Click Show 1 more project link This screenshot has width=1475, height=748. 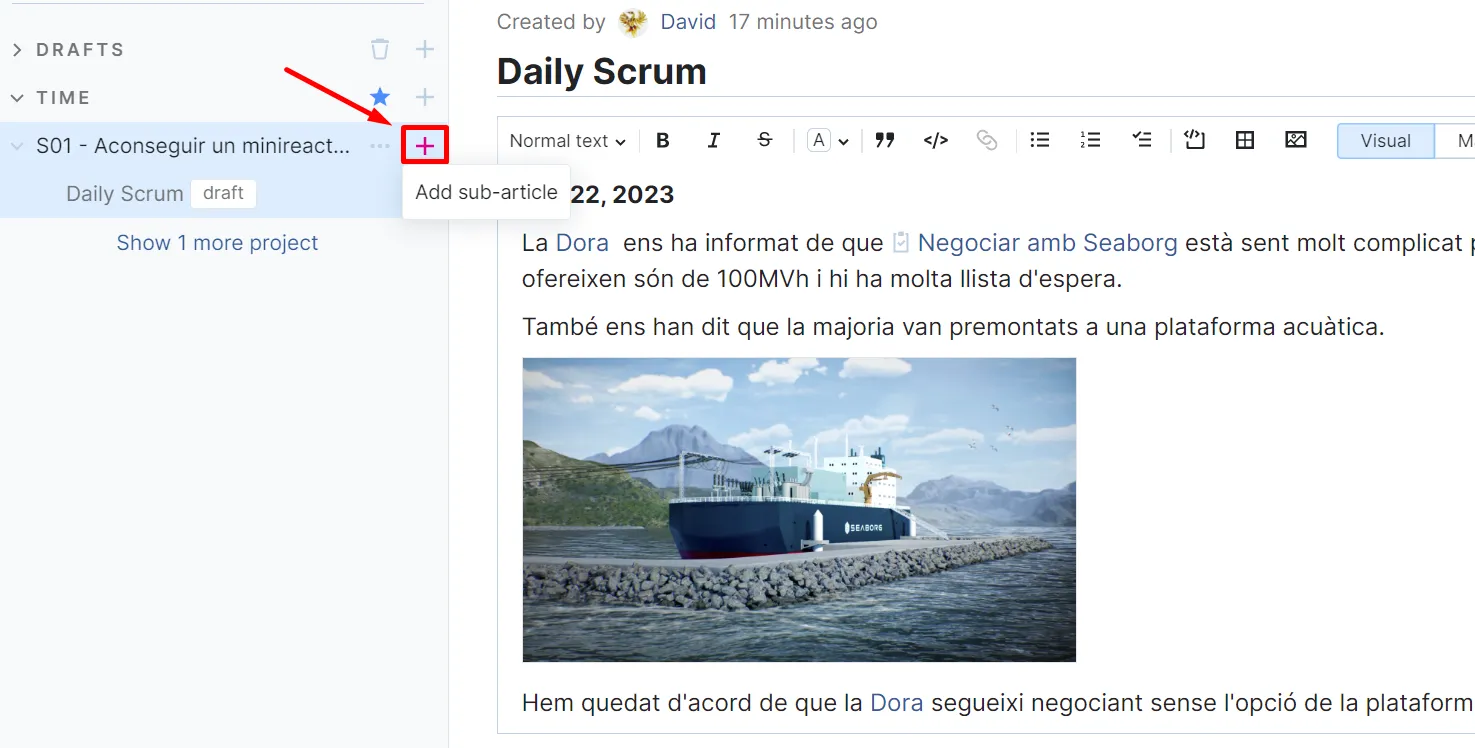[x=217, y=243]
